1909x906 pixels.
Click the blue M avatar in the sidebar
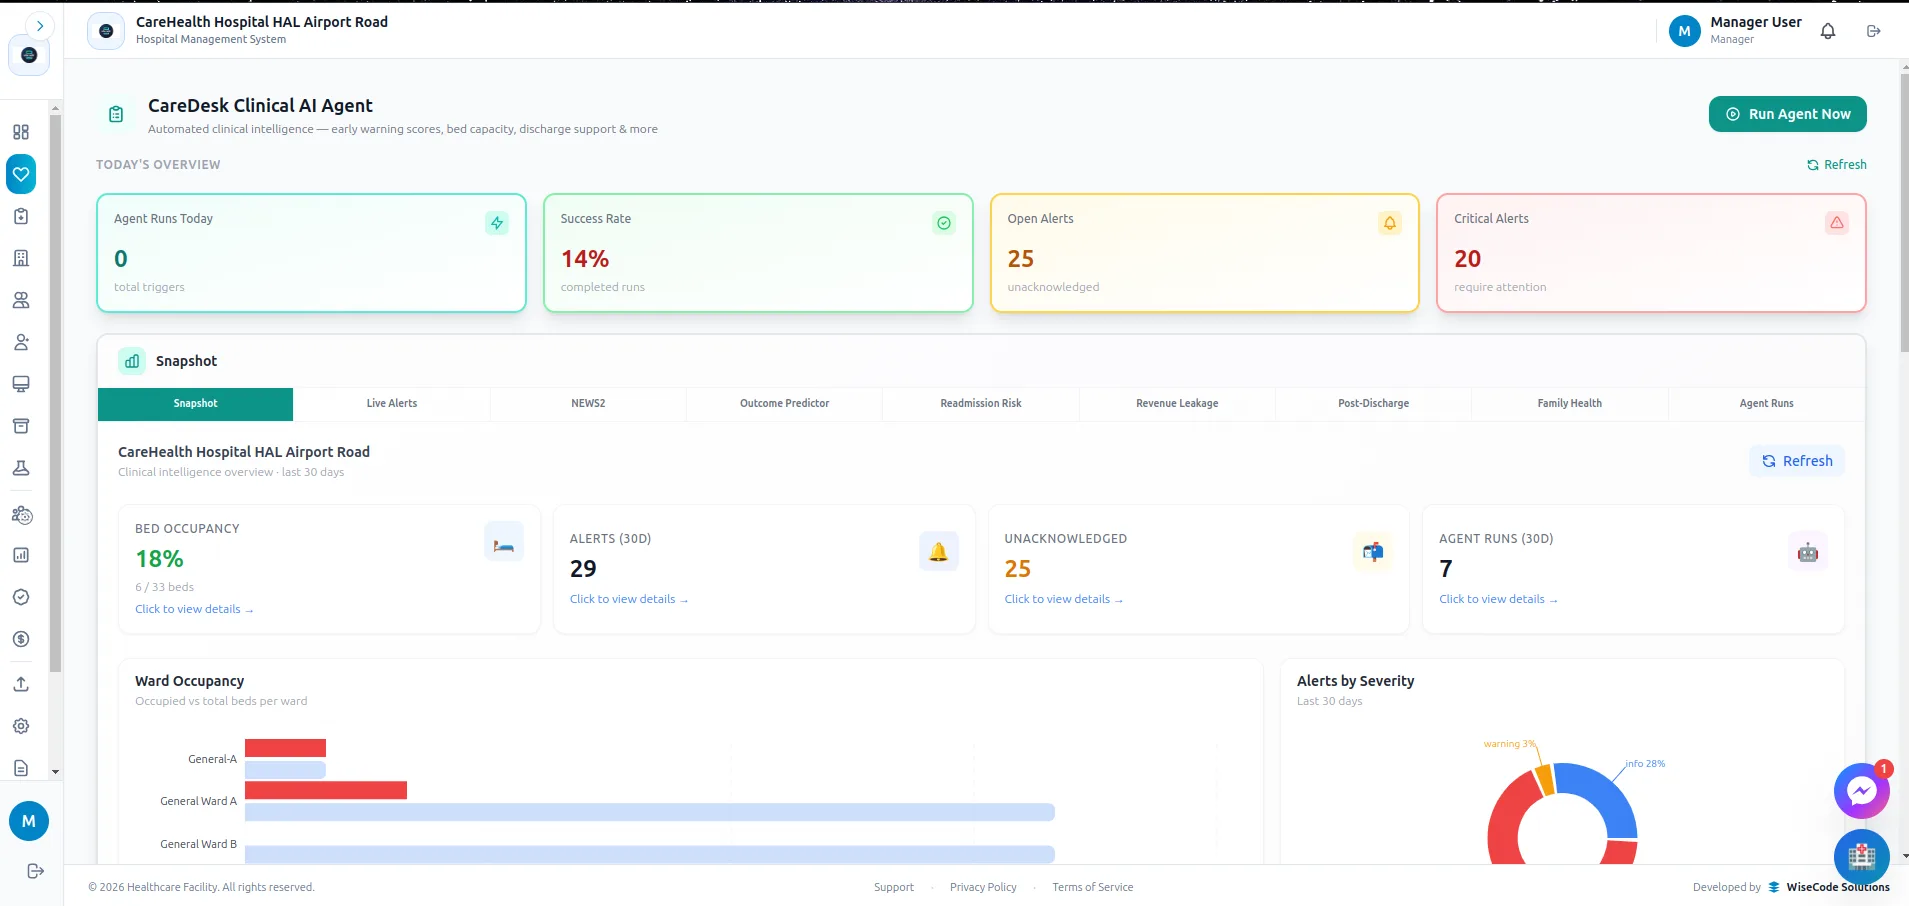[29, 821]
